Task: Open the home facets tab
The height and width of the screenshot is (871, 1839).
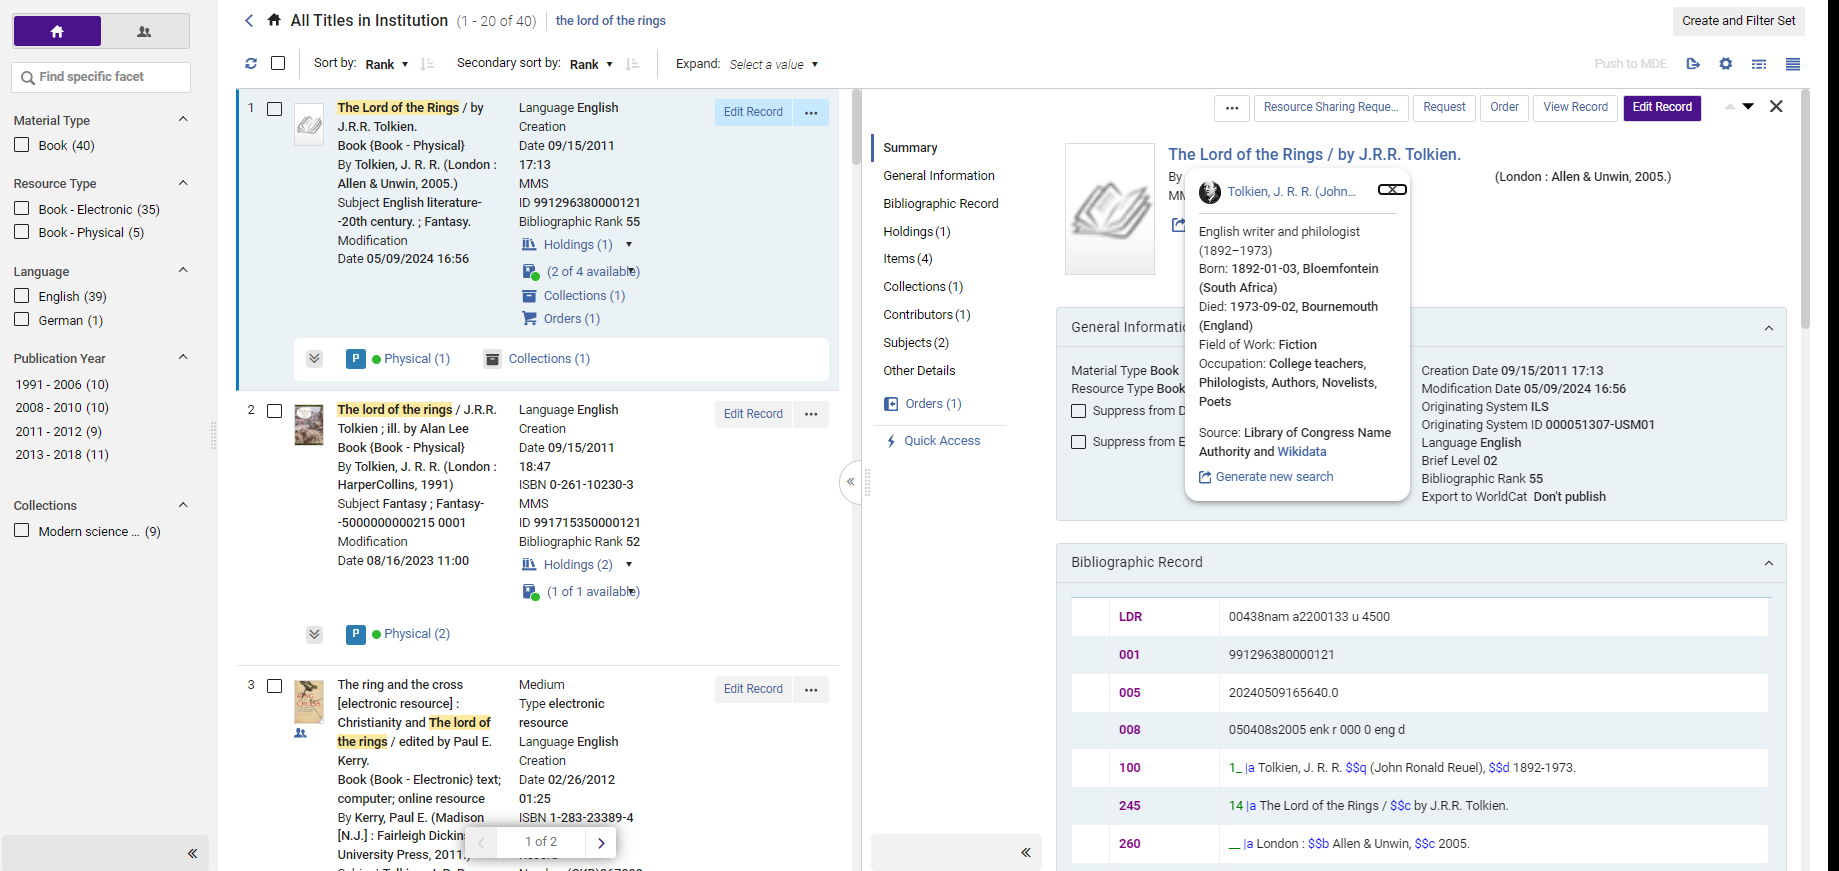Action: [57, 32]
